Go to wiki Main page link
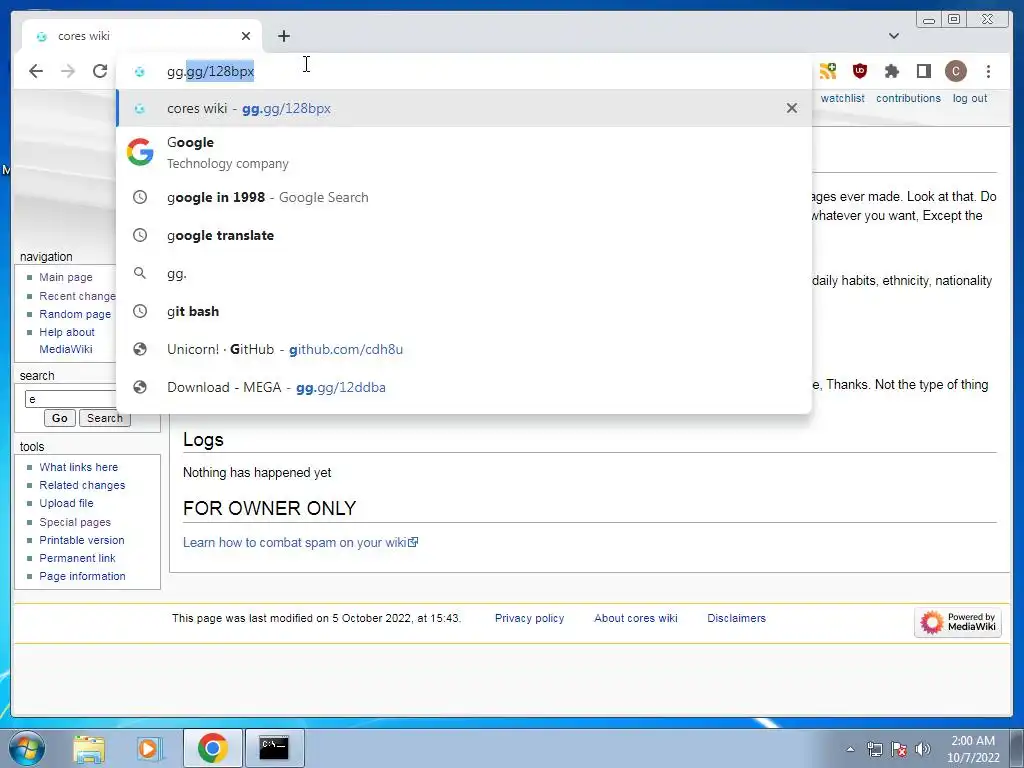This screenshot has width=1024, height=768. coord(66,277)
